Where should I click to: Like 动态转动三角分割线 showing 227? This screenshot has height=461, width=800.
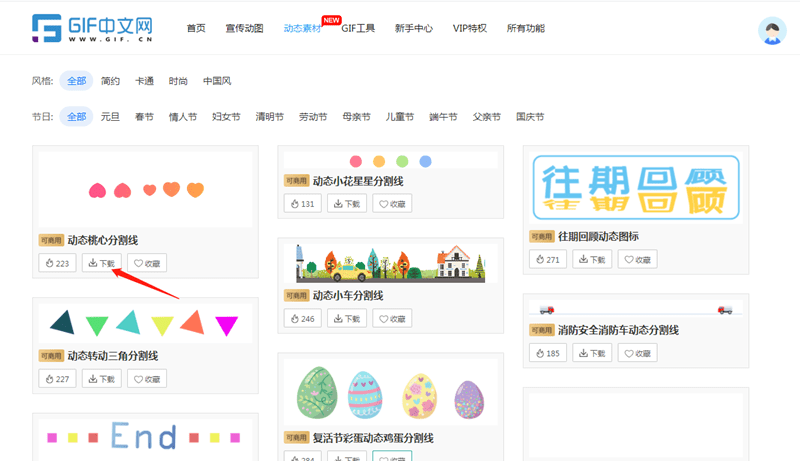pyautogui.click(x=57, y=379)
